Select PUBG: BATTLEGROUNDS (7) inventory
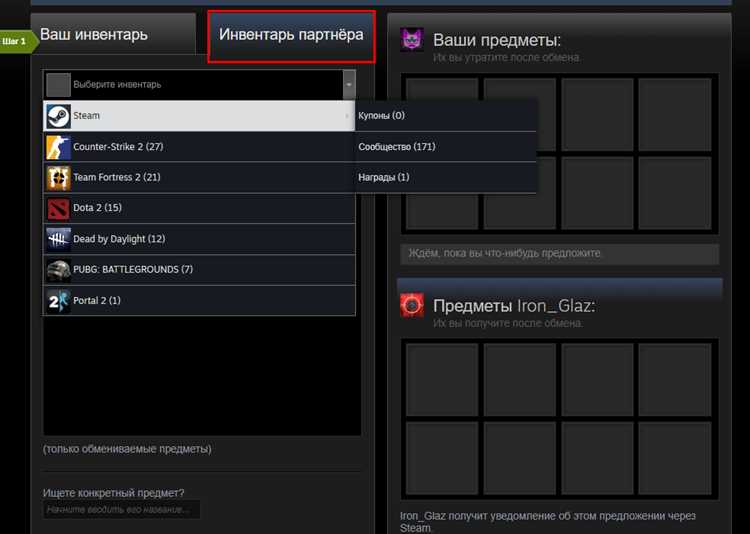Image resolution: width=750 pixels, height=534 pixels. [x=199, y=270]
